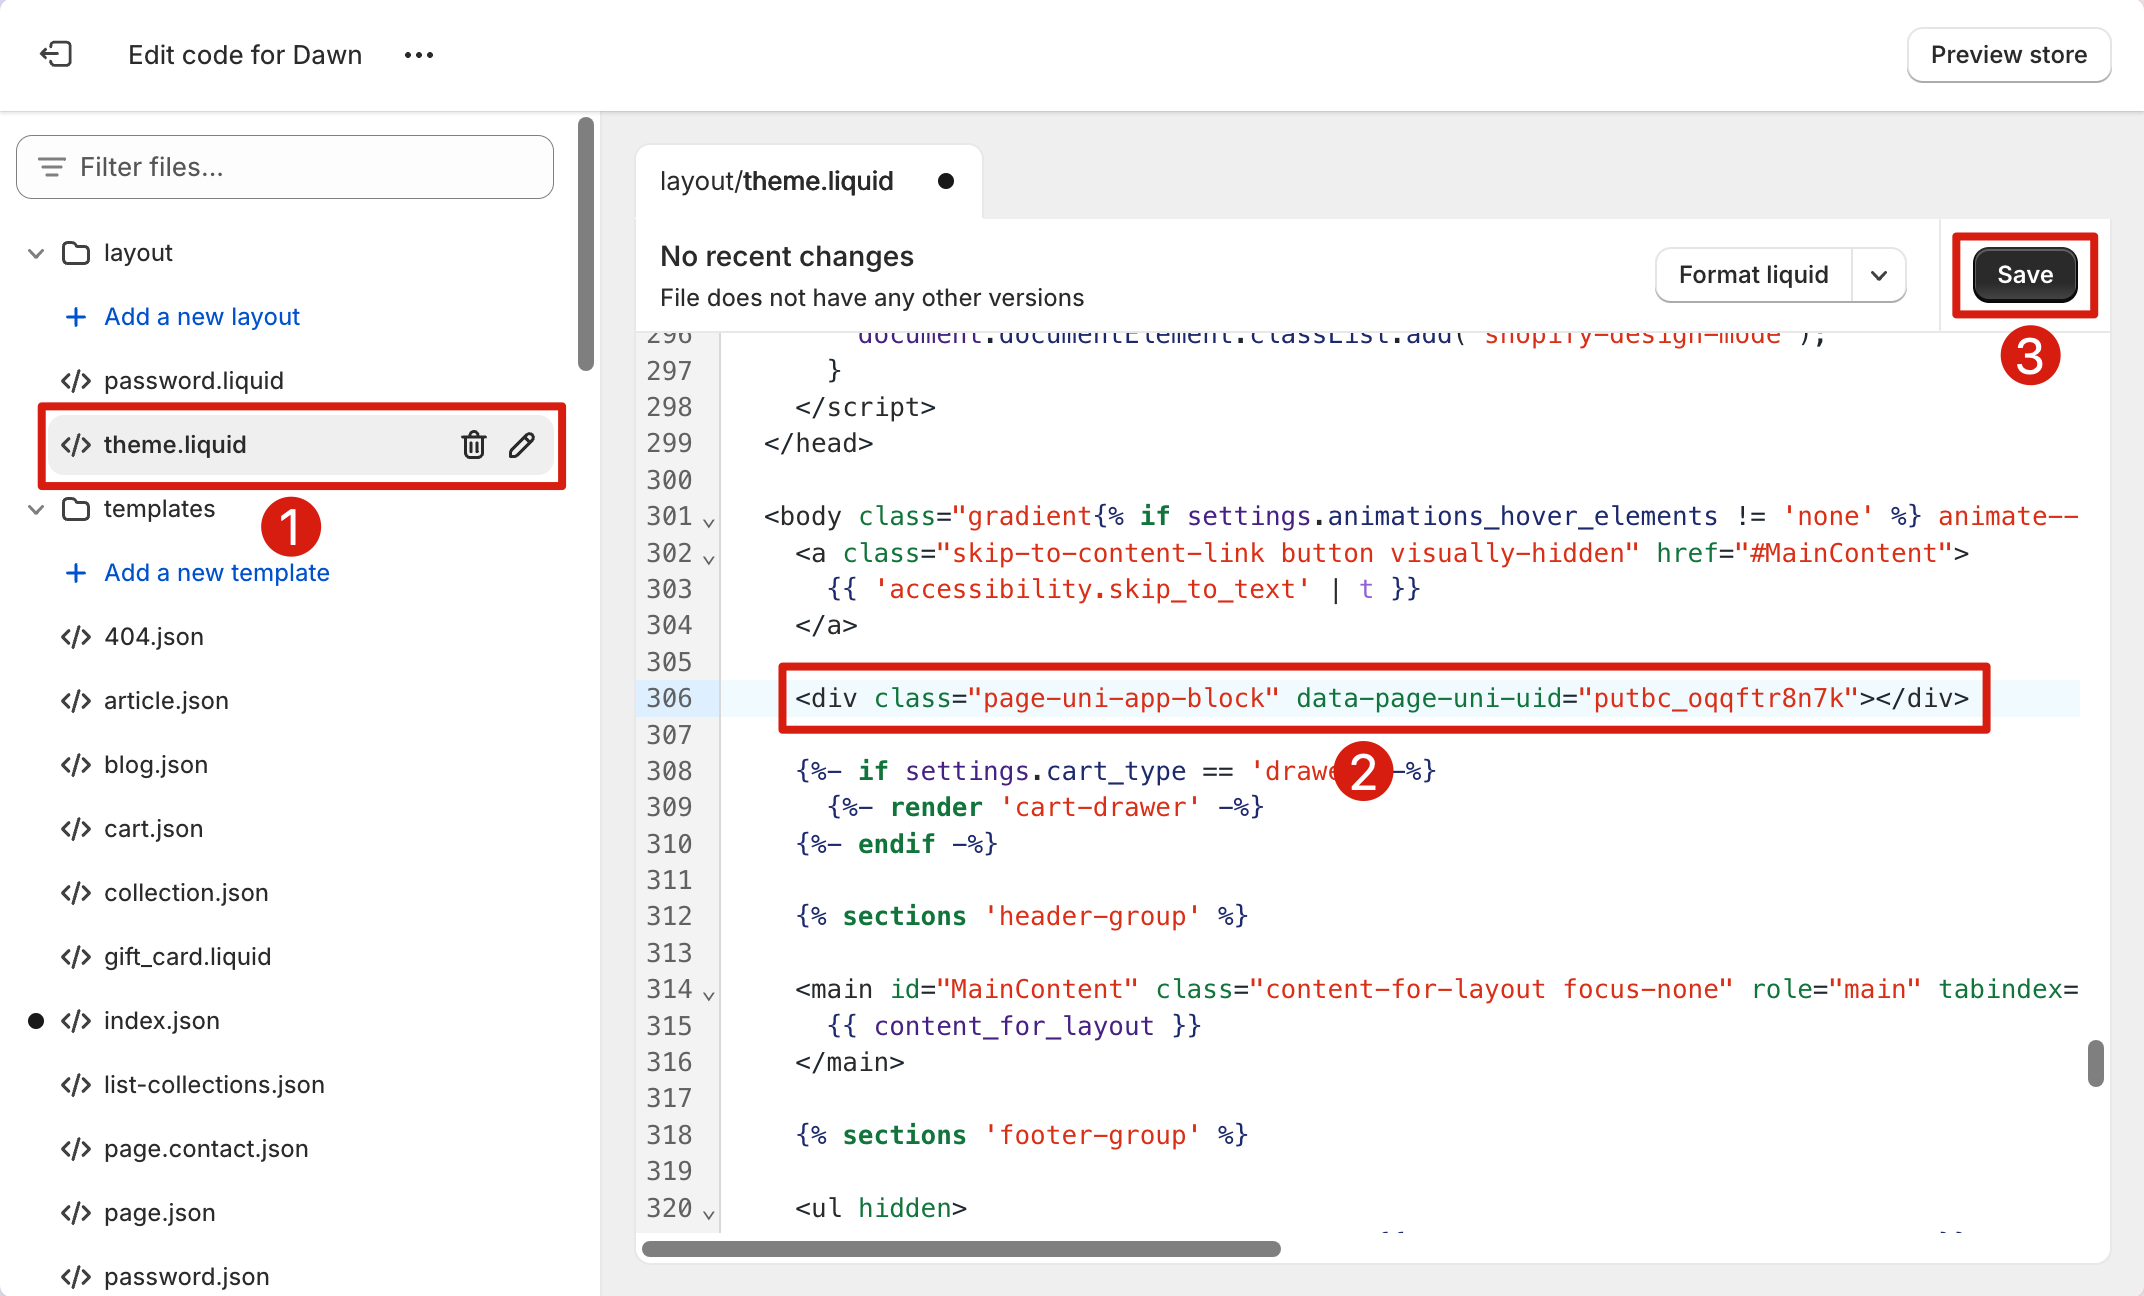This screenshot has height=1296, width=2144.
Task: Click the Preview store button
Action: [2008, 55]
